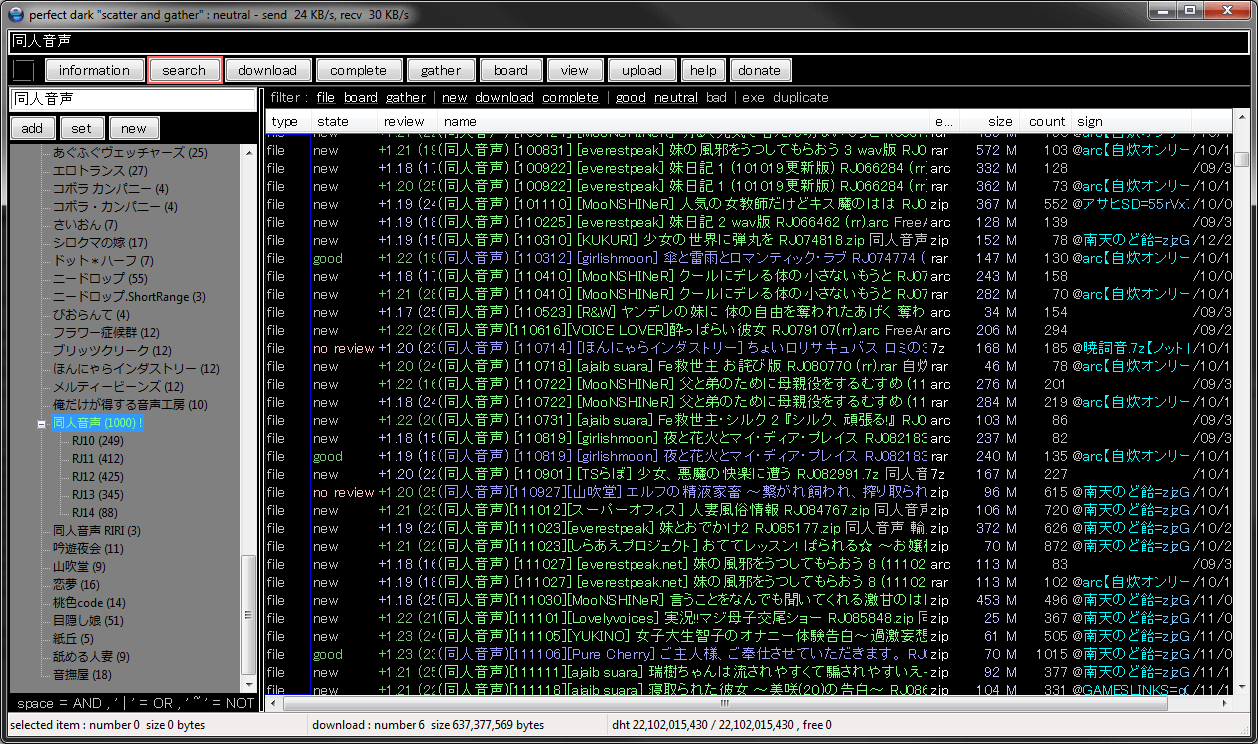Click the black status square left of information
Image resolution: width=1258 pixels, height=744 pixels.
[x=23, y=70]
